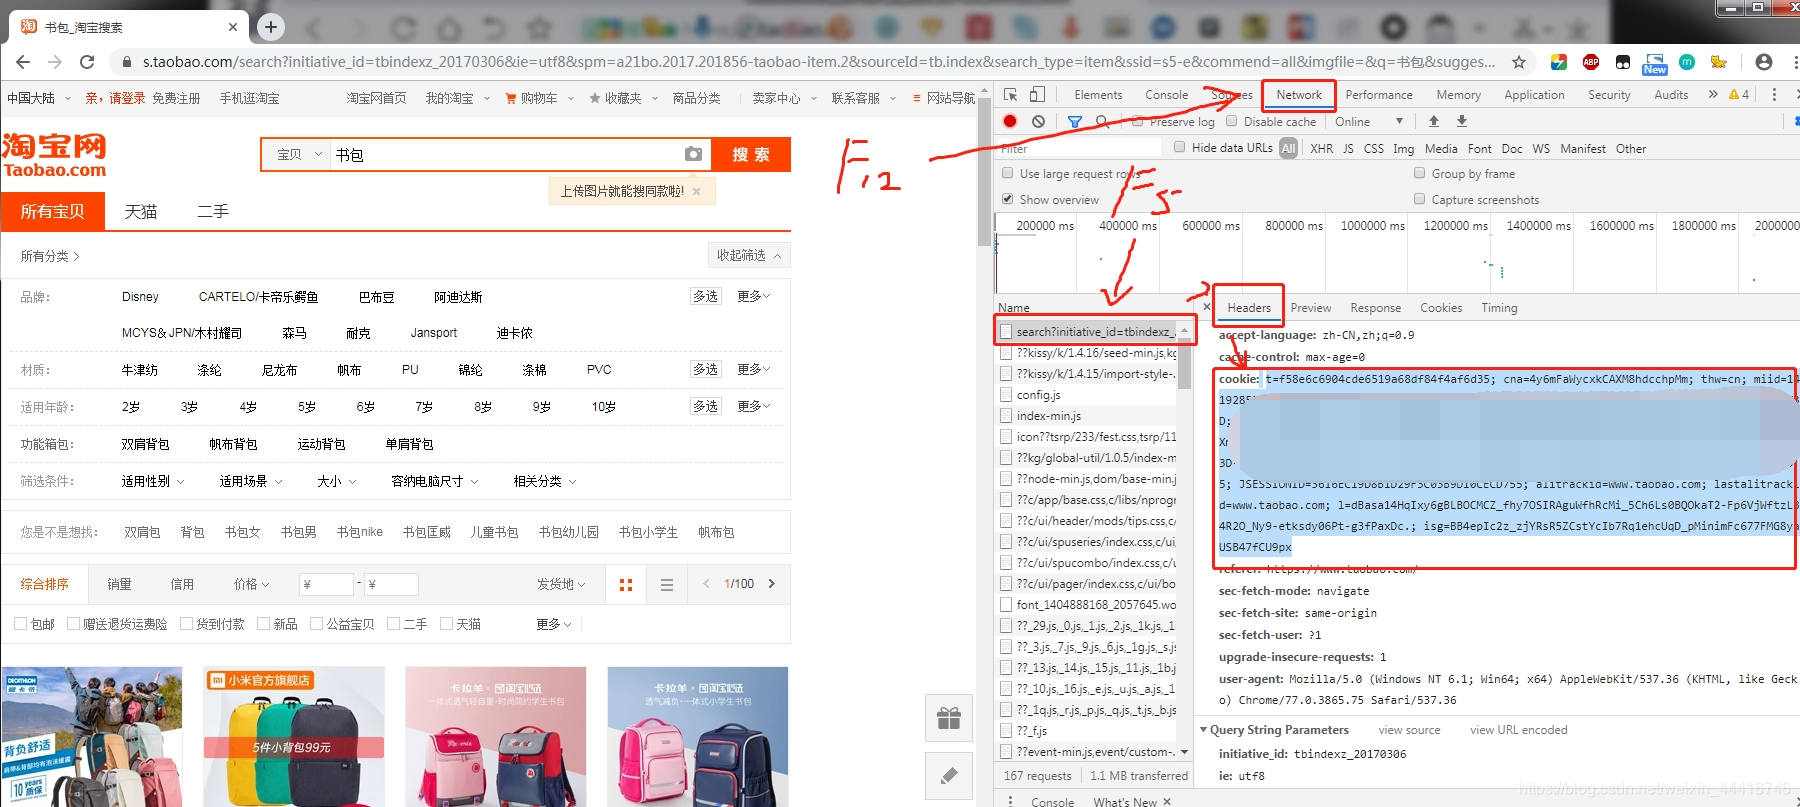The width and height of the screenshot is (1800, 807).
Task: Open a new browser tab
Action: pyautogui.click(x=271, y=27)
